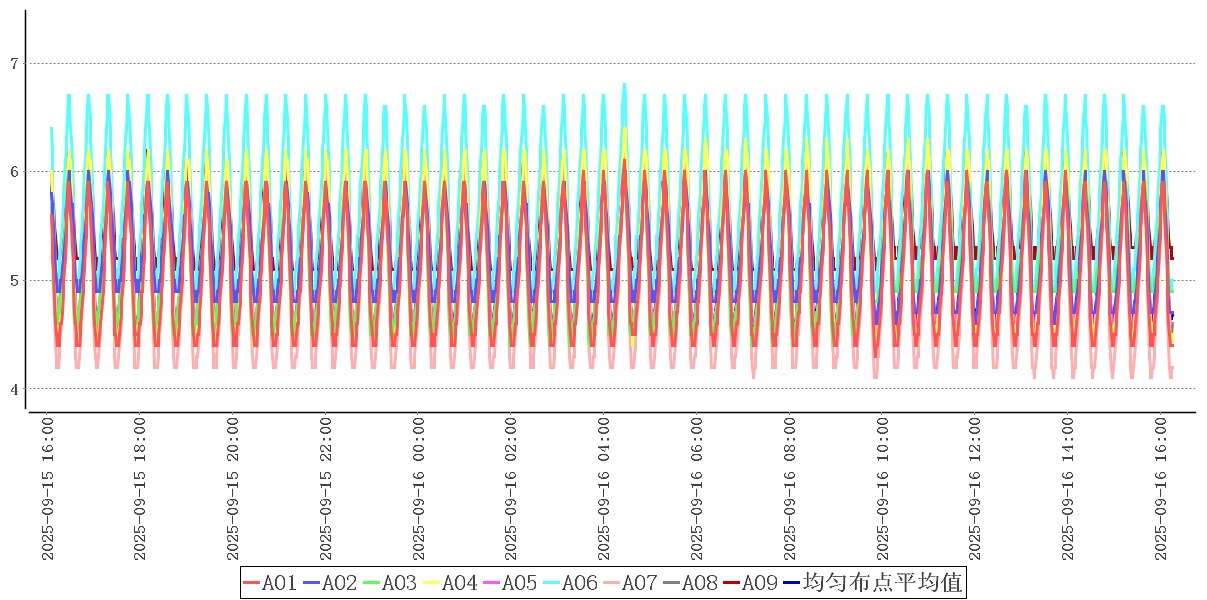This screenshot has height=600, width=1207.
Task: Click the 2025-09-16 00:00 axis label
Action: 419,489
